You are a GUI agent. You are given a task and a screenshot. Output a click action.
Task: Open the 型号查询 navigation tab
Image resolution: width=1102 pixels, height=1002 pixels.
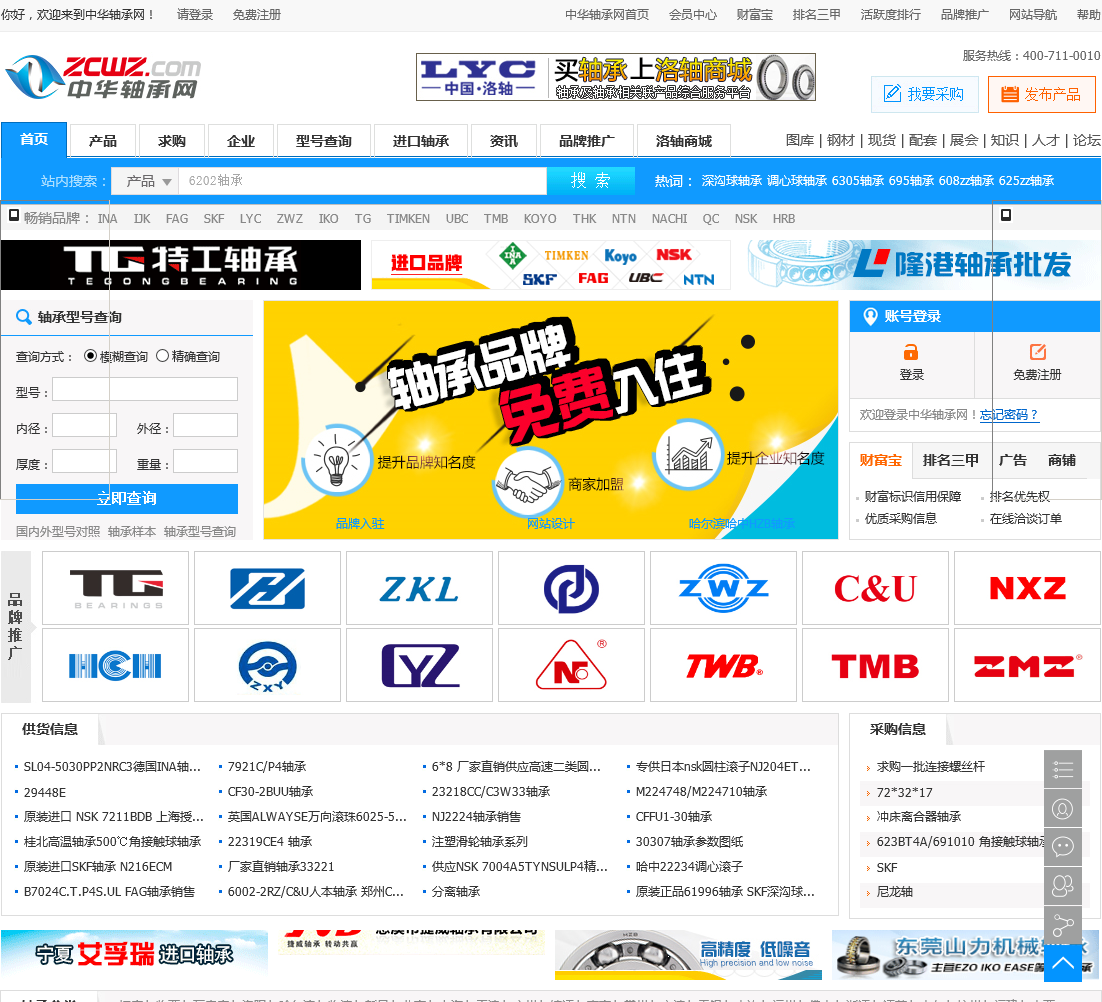click(x=323, y=141)
